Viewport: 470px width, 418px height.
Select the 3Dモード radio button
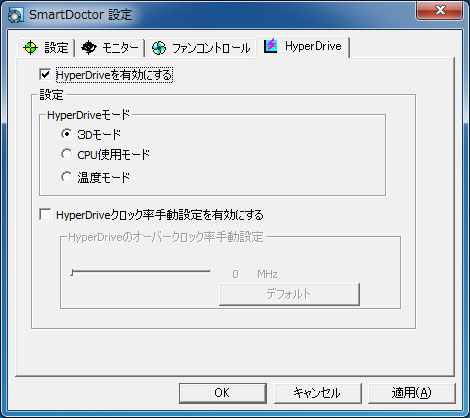pos(66,134)
